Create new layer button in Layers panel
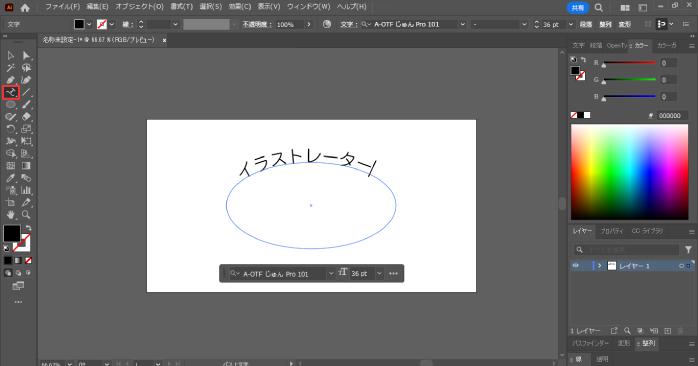Image resolution: width=698 pixels, height=366 pixels. point(667,331)
